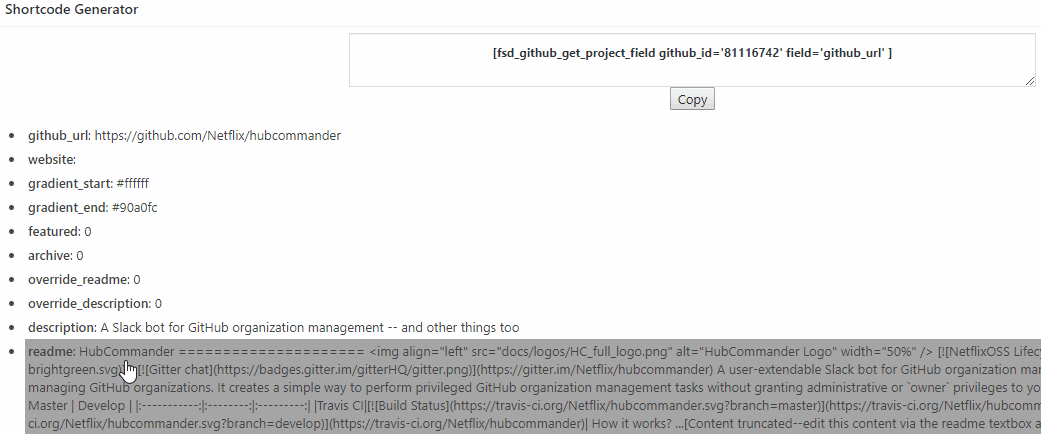Select the gradient_end field item
This screenshot has width=1041, height=434.
[x=92, y=208]
